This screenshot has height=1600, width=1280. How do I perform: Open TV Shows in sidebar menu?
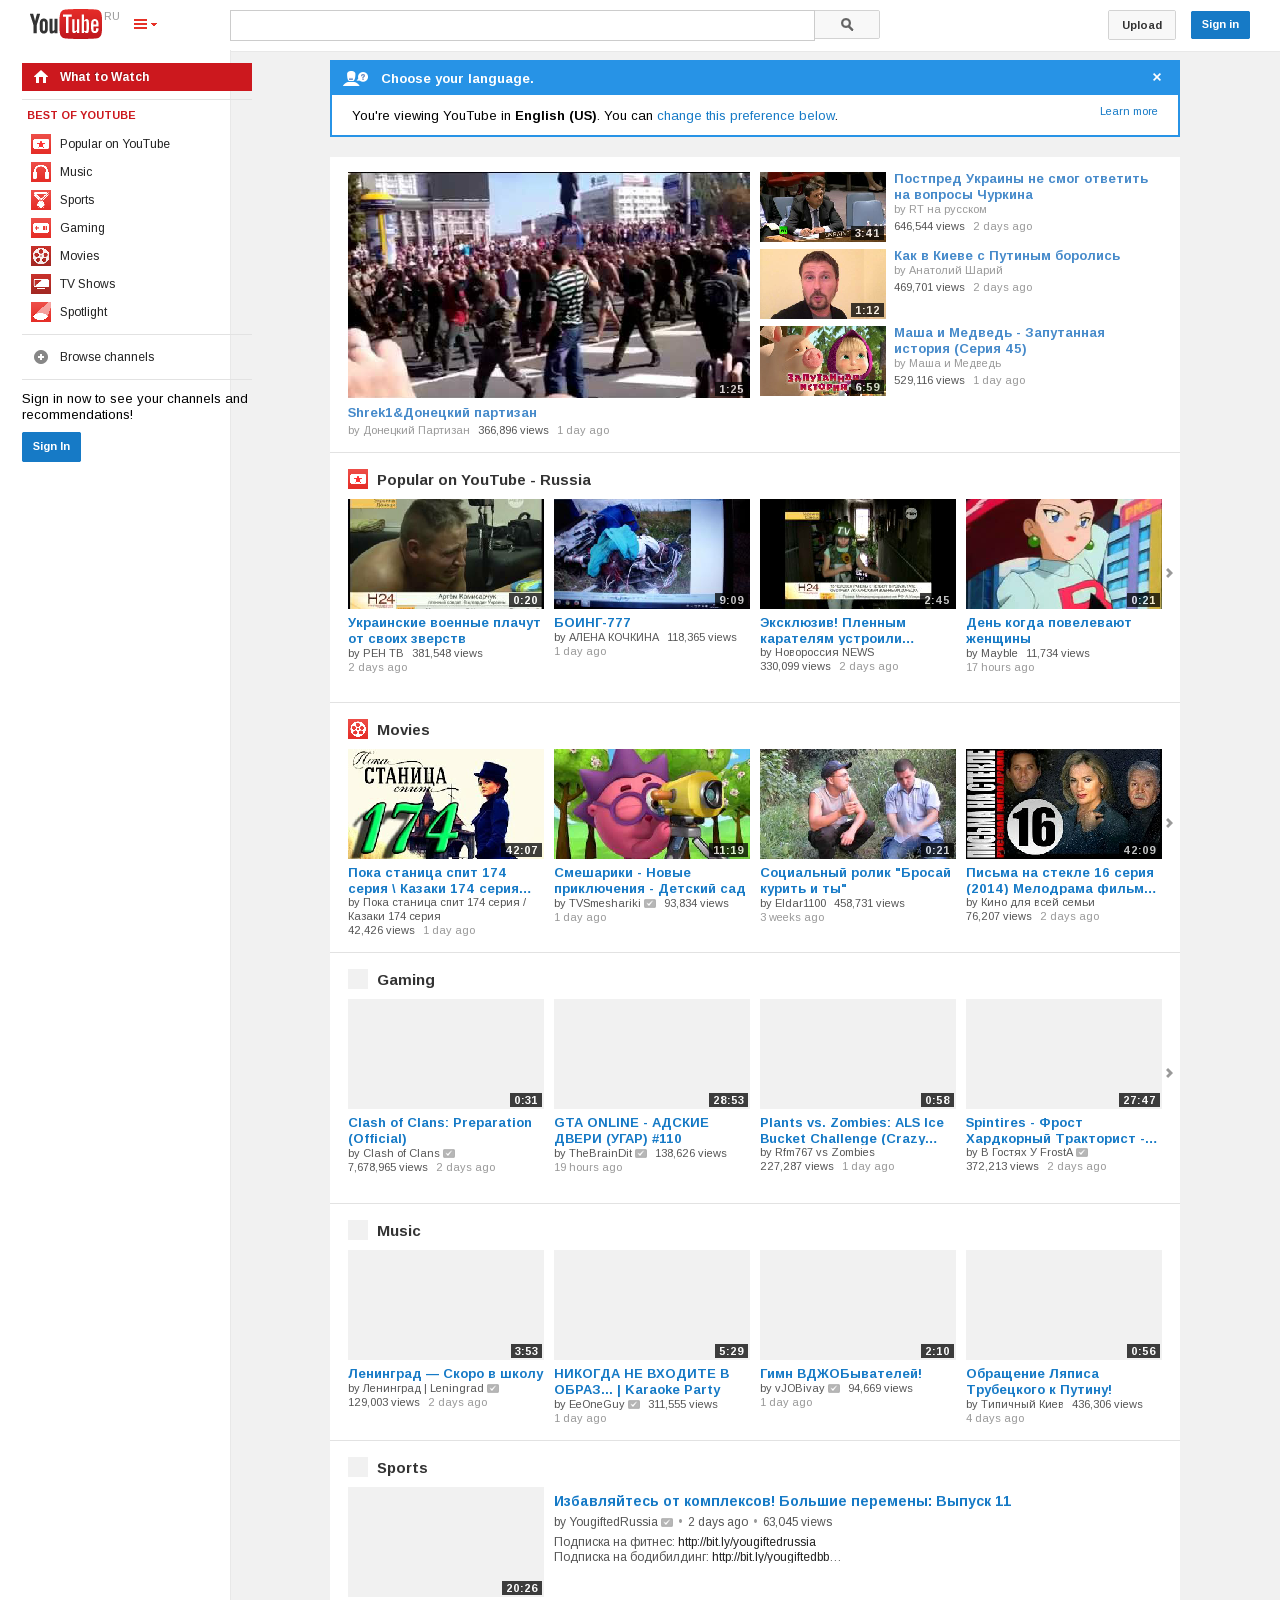click(x=87, y=284)
